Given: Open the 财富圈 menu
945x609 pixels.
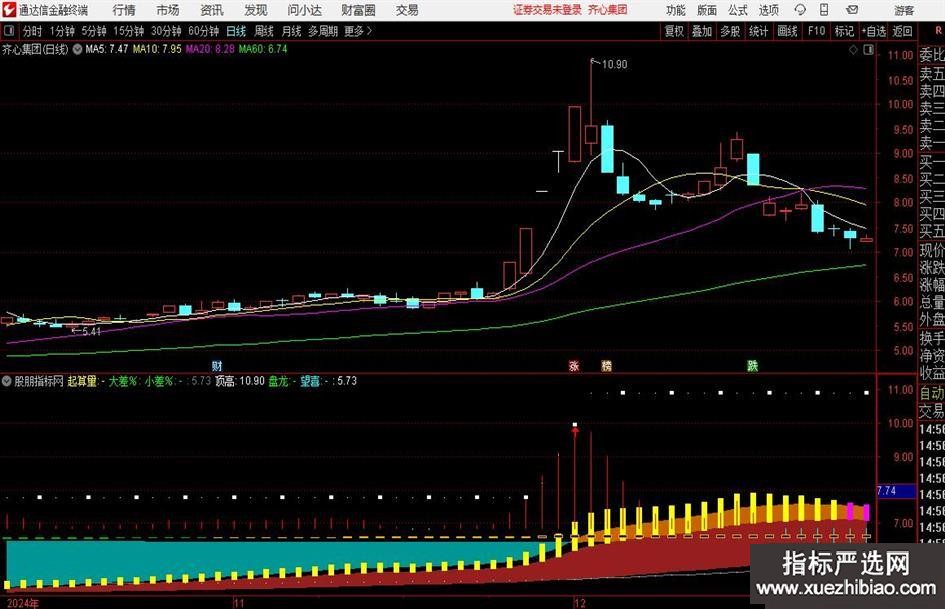Looking at the screenshot, I should (359, 10).
